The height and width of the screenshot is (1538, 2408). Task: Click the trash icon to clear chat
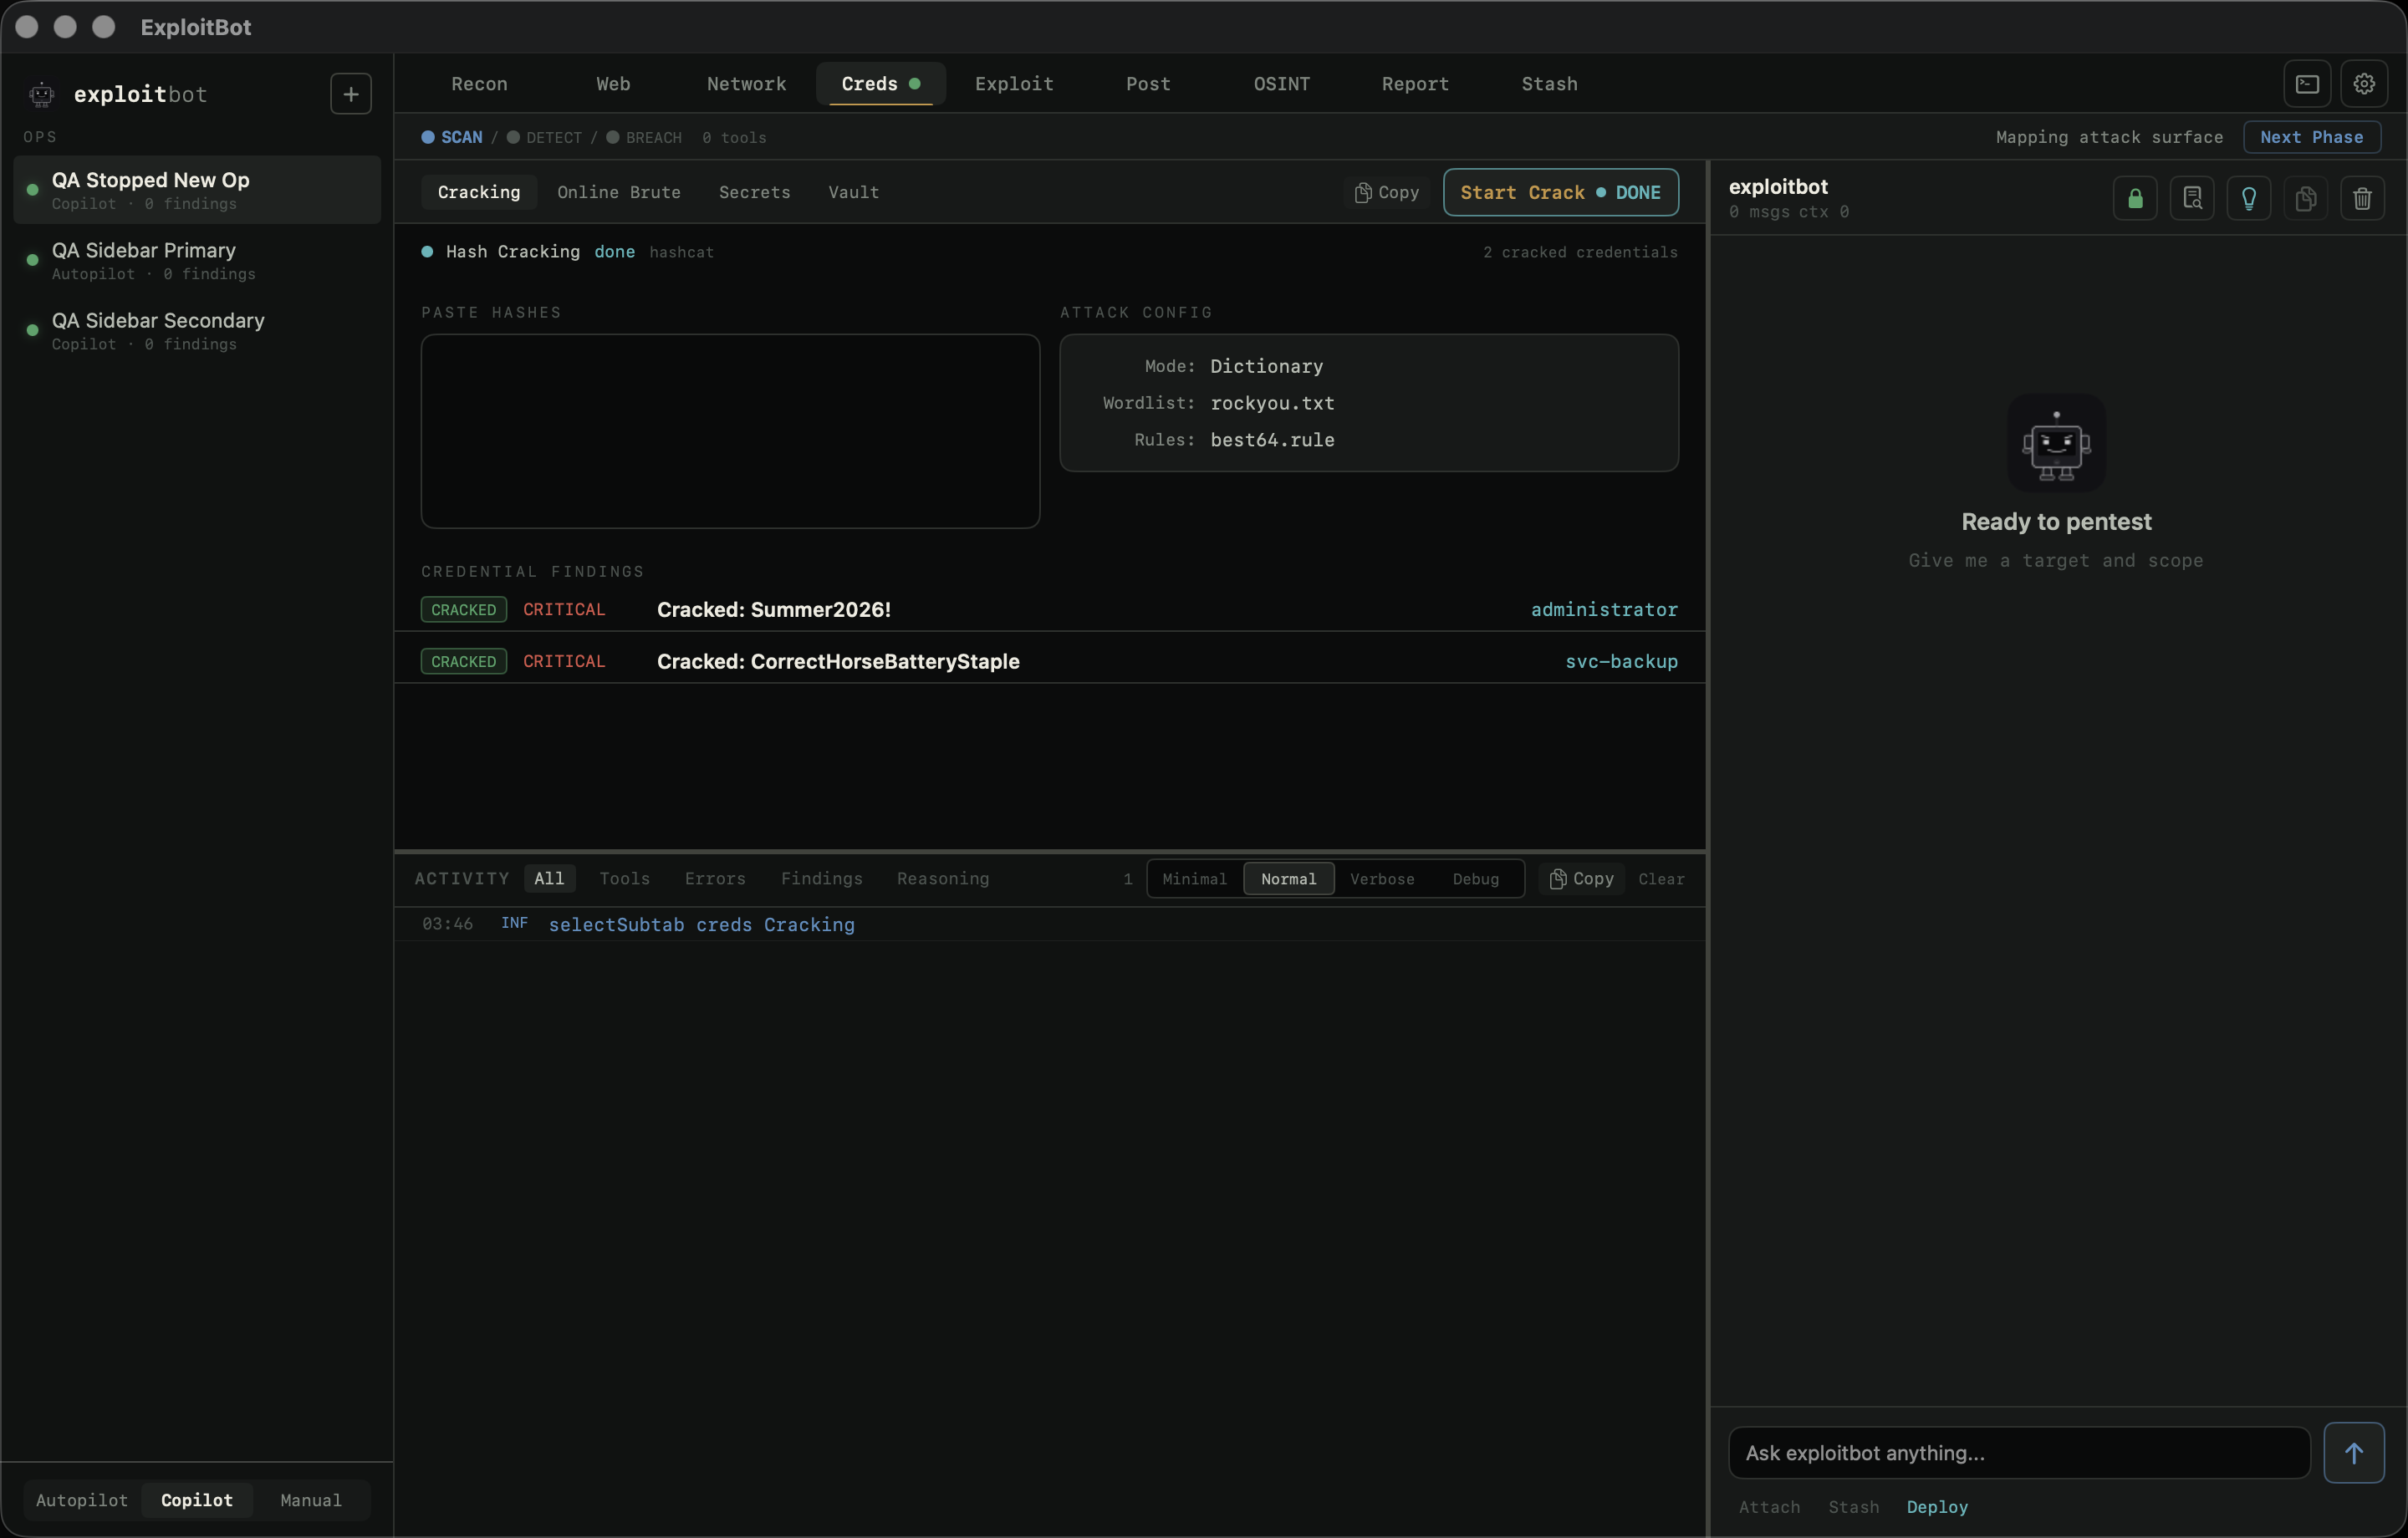(x=2363, y=198)
